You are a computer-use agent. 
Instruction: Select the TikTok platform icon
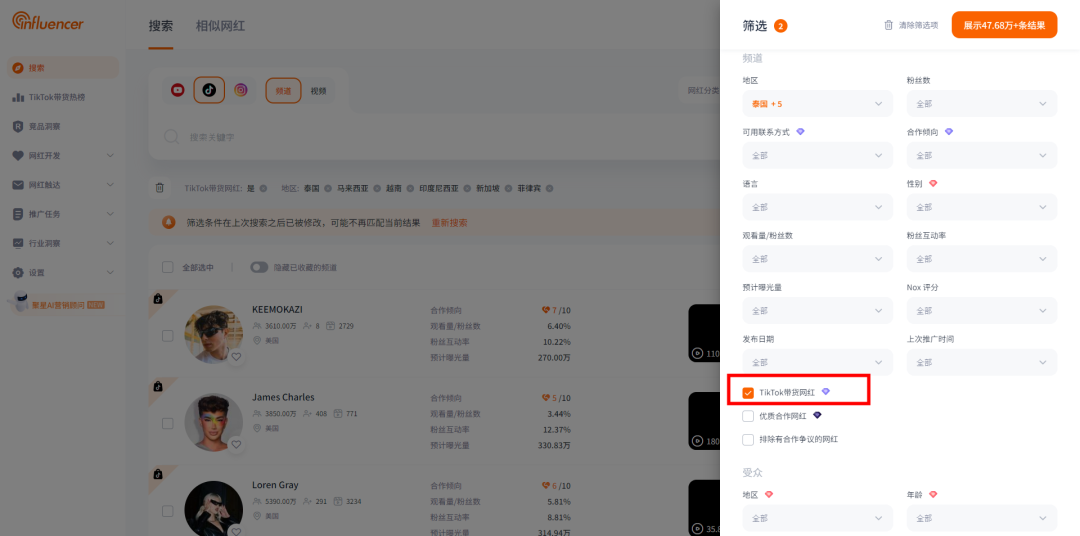[209, 90]
